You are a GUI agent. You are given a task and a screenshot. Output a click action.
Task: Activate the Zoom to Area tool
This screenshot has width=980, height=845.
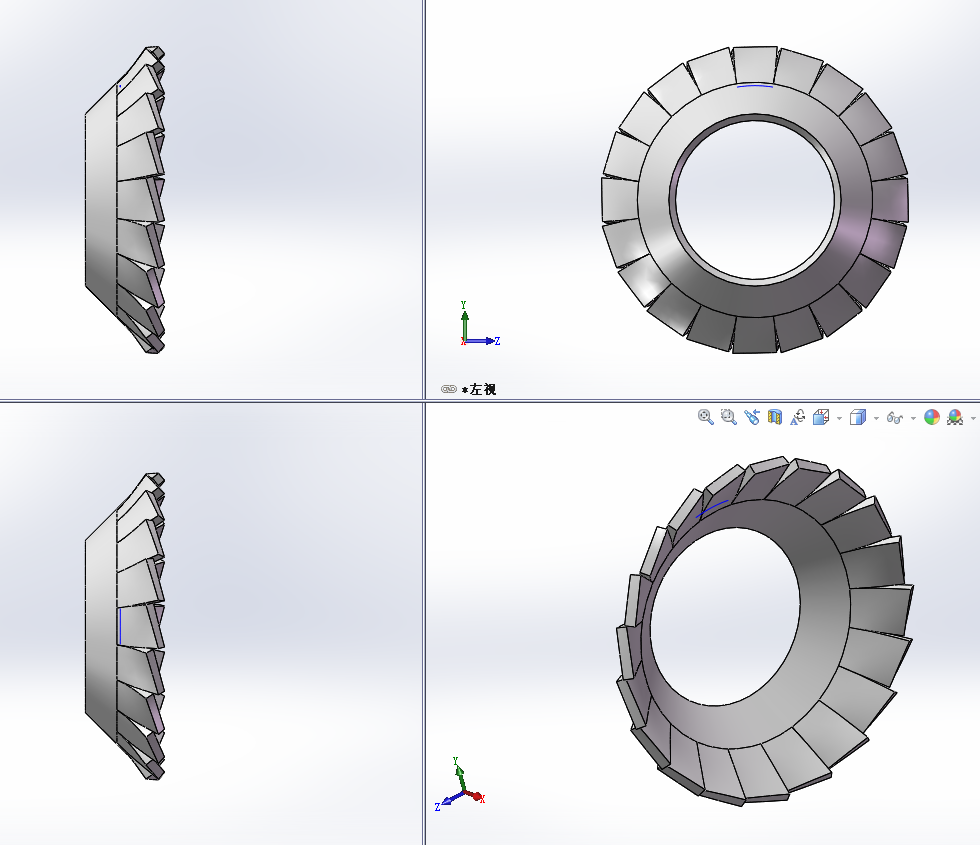coord(729,417)
